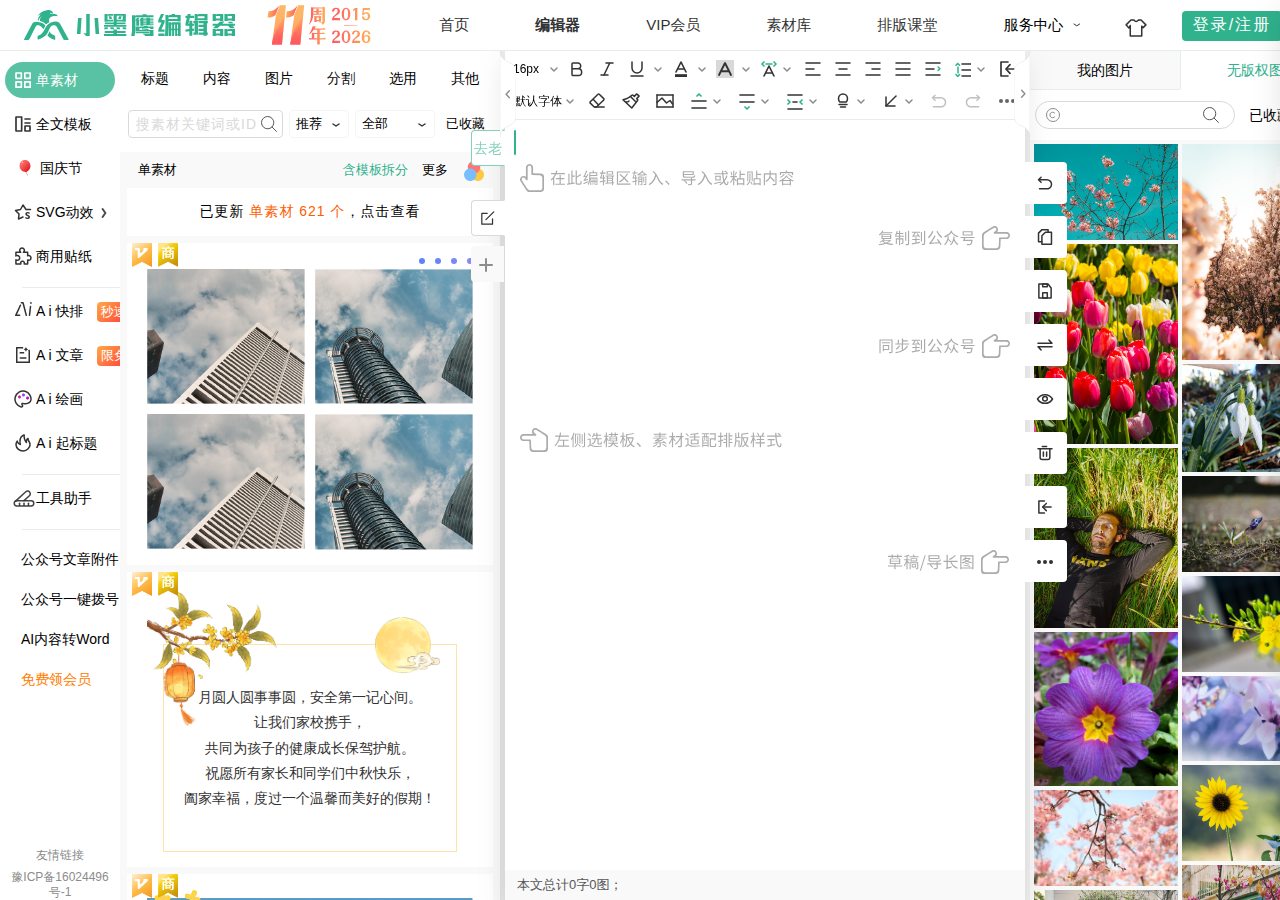This screenshot has height=900, width=1280.
Task: Switch to the 标题 materials tab
Action: click(x=155, y=79)
